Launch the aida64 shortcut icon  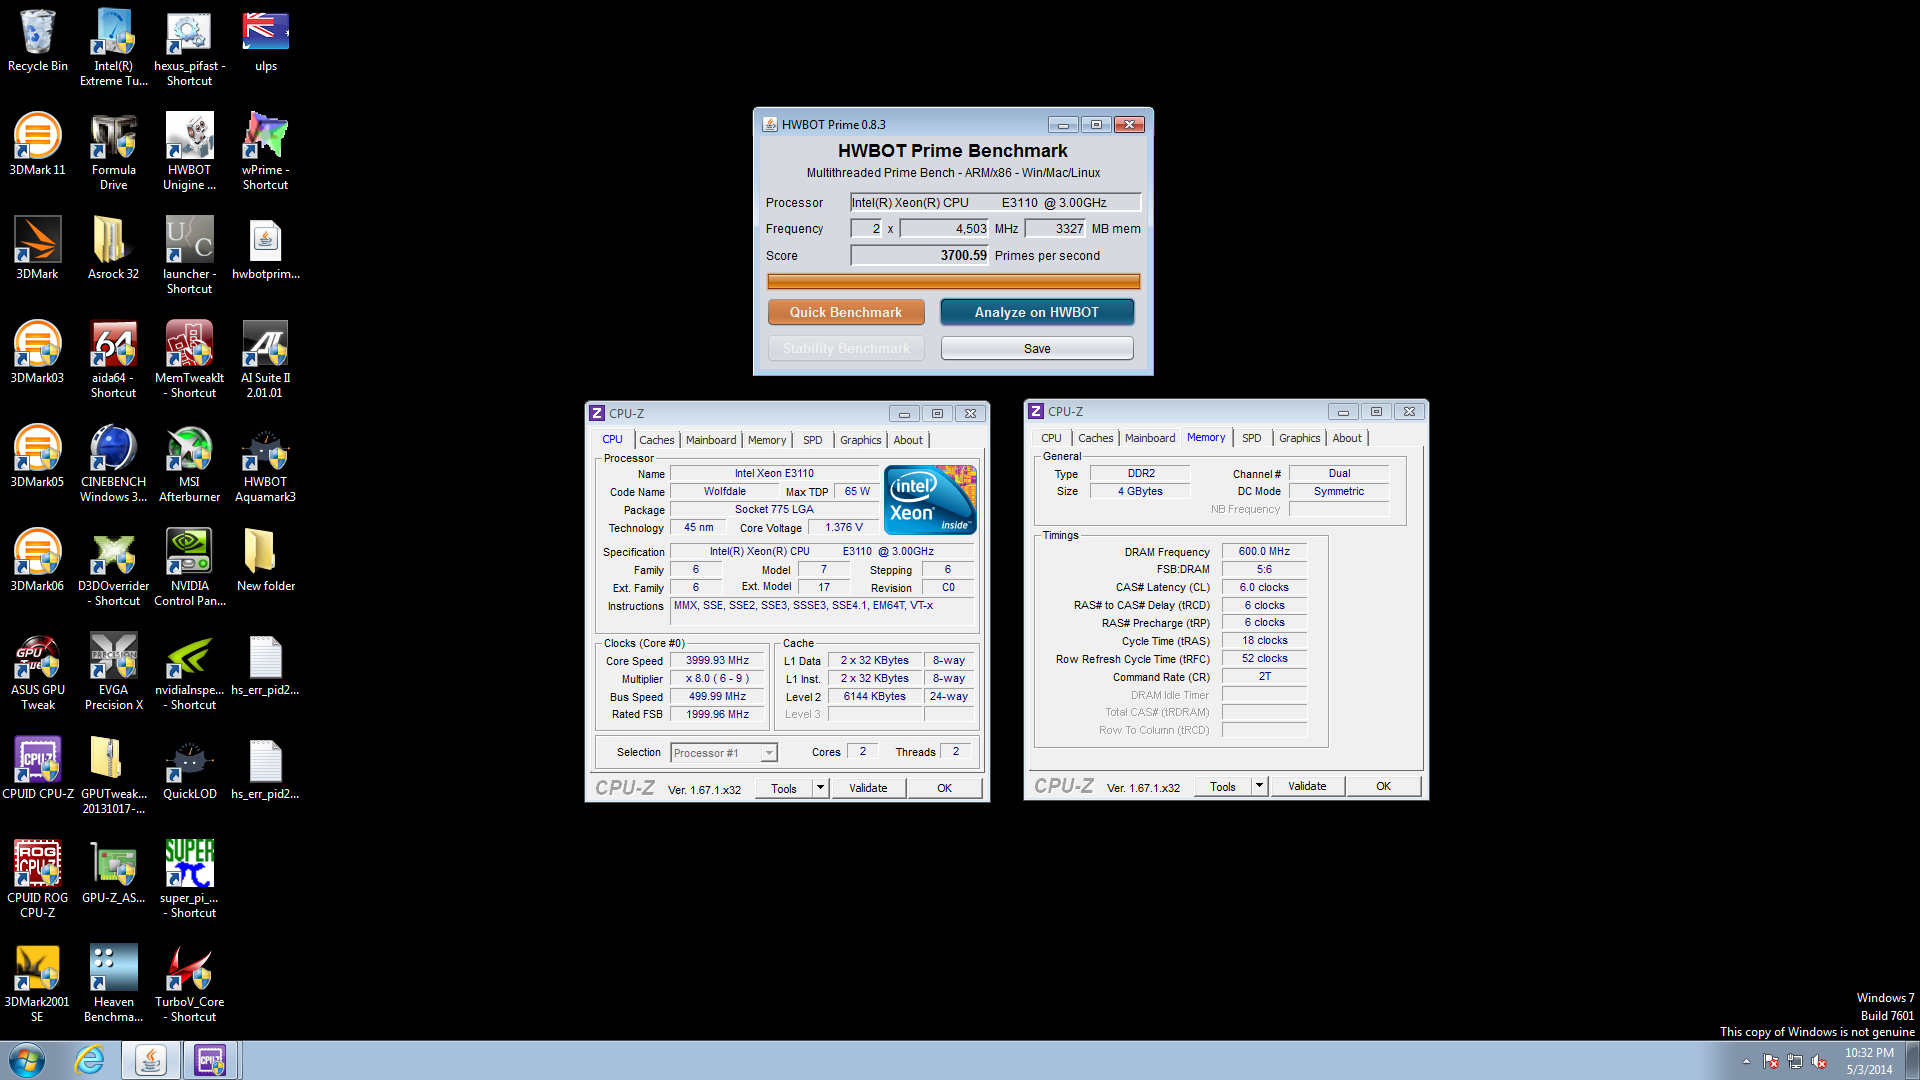[x=113, y=359]
